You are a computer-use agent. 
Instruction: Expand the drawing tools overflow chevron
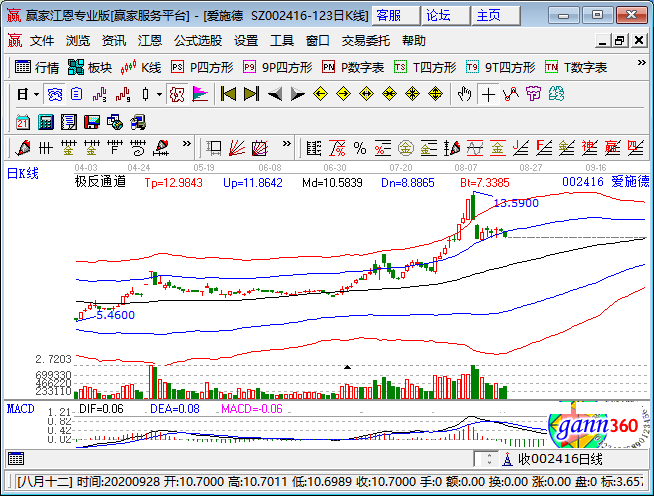click(x=186, y=144)
